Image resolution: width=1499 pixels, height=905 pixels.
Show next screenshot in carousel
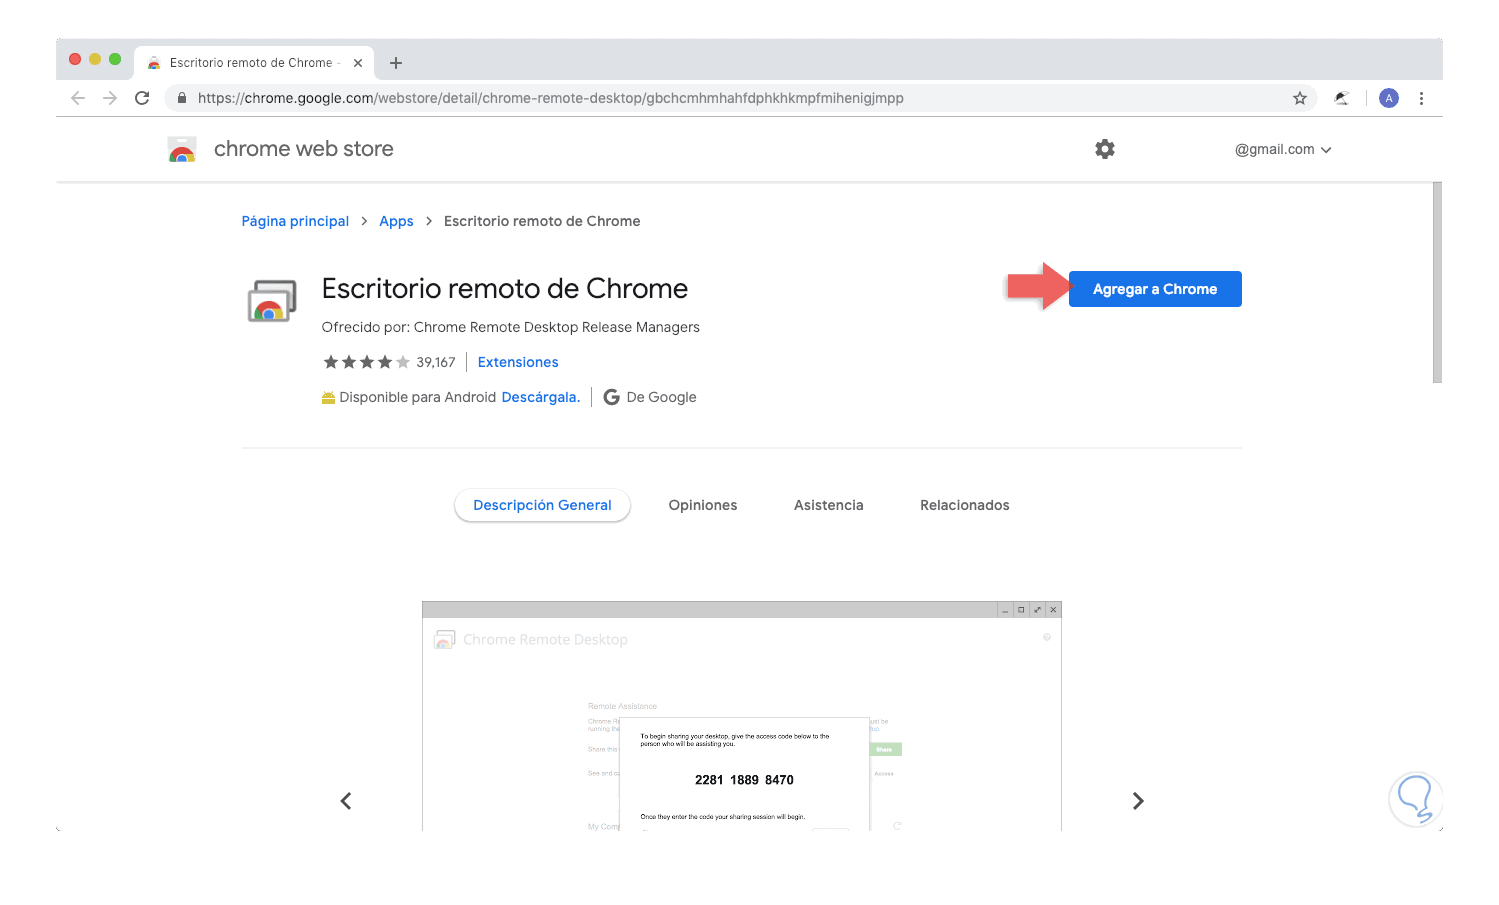(x=1138, y=801)
